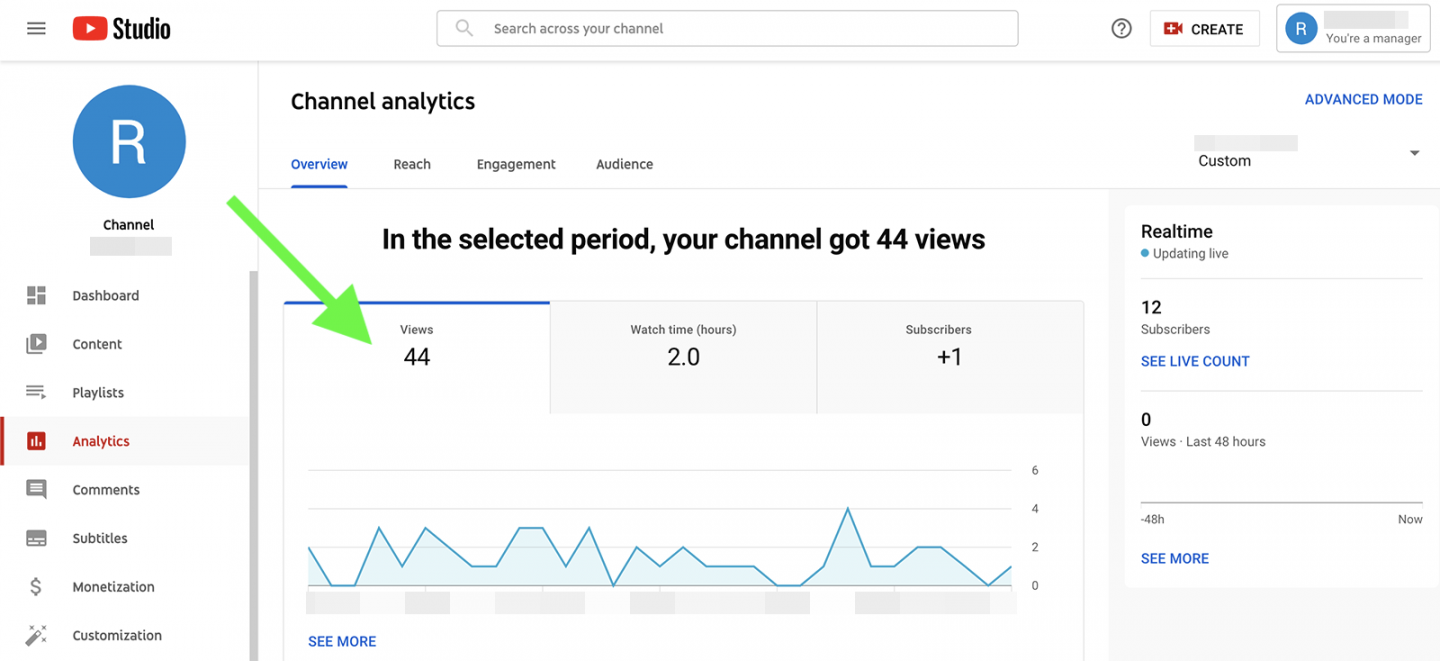Open the Dashboard sidebar icon
Viewport: 1440px width, 661px height.
(36, 295)
